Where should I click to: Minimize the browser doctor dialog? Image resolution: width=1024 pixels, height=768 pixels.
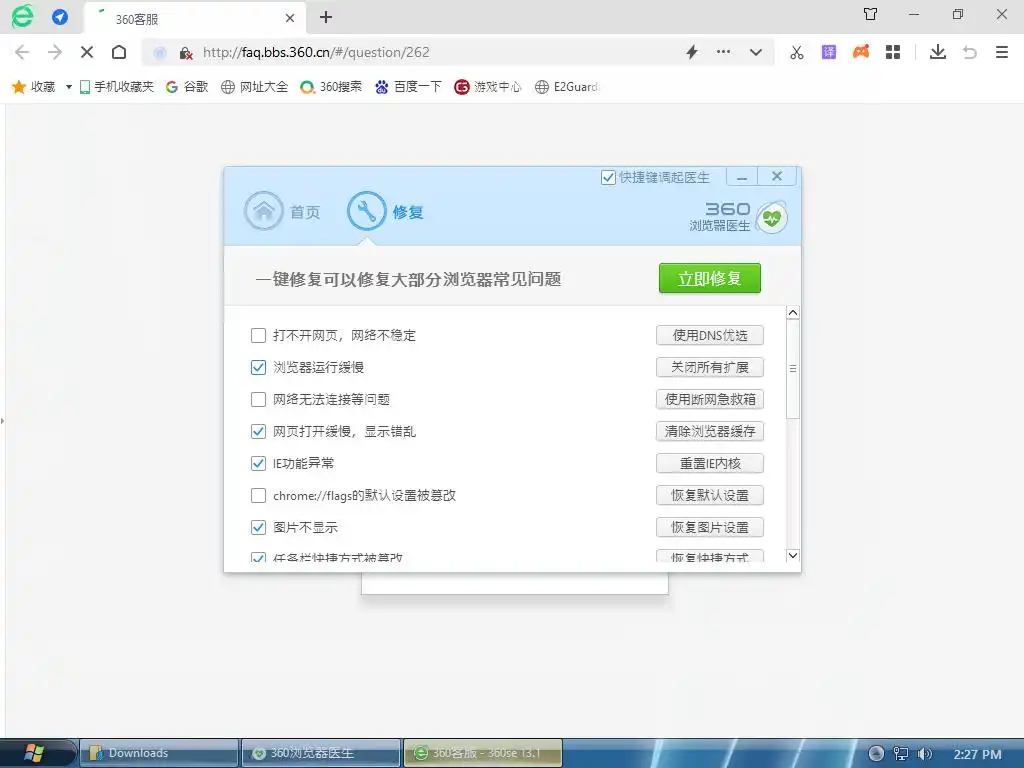pos(742,176)
